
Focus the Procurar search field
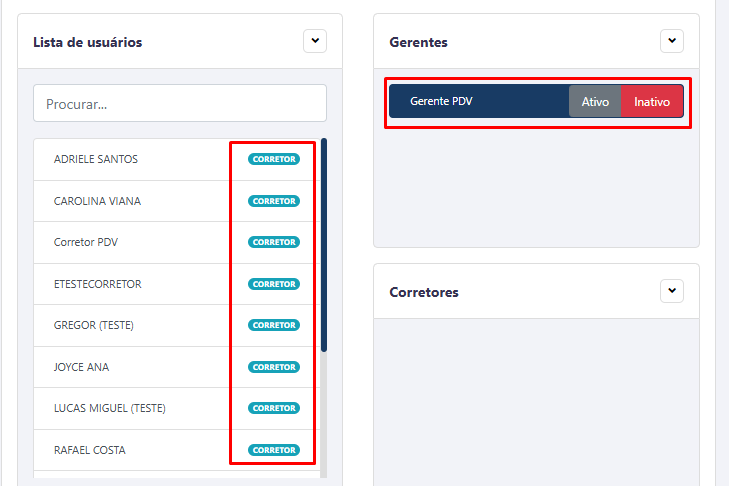pyautogui.click(x=180, y=103)
